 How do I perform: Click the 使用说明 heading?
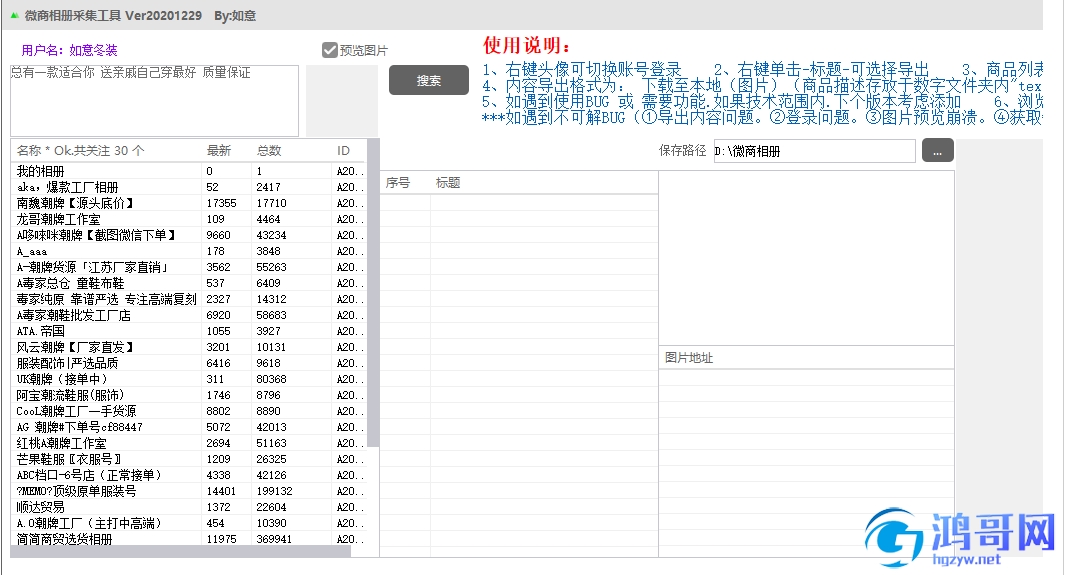click(x=526, y=45)
